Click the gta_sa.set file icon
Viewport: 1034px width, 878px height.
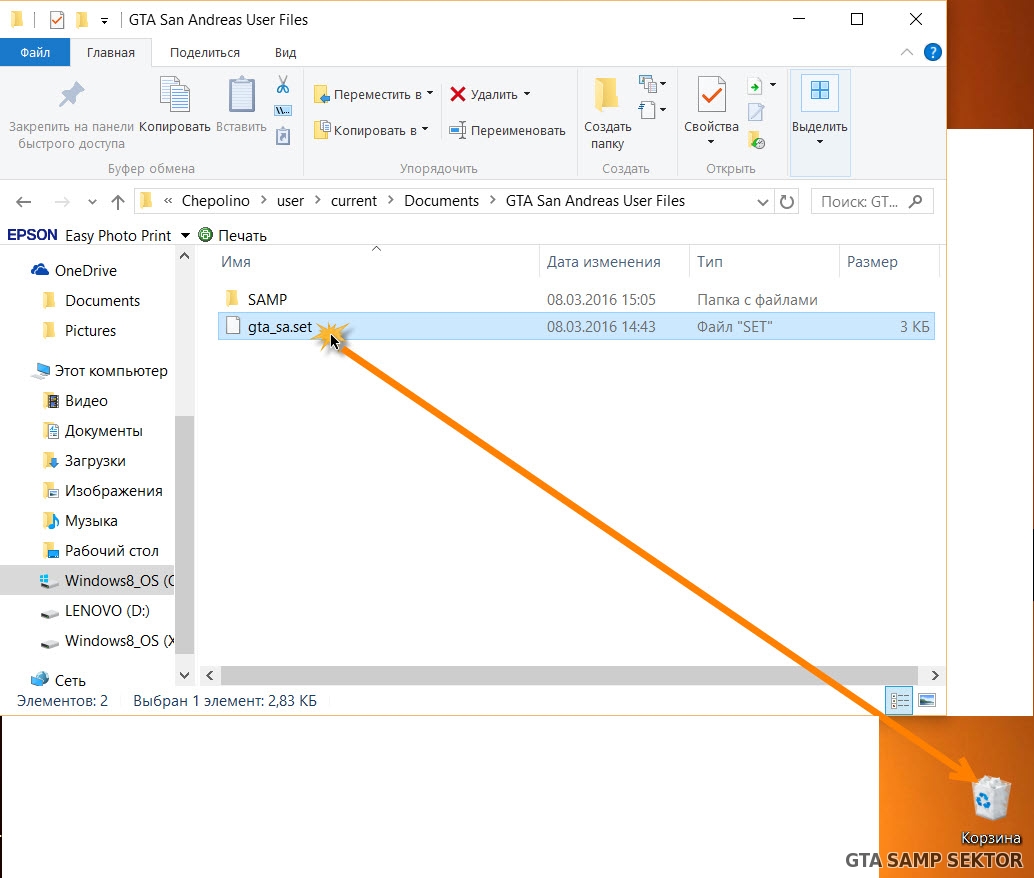[x=233, y=326]
